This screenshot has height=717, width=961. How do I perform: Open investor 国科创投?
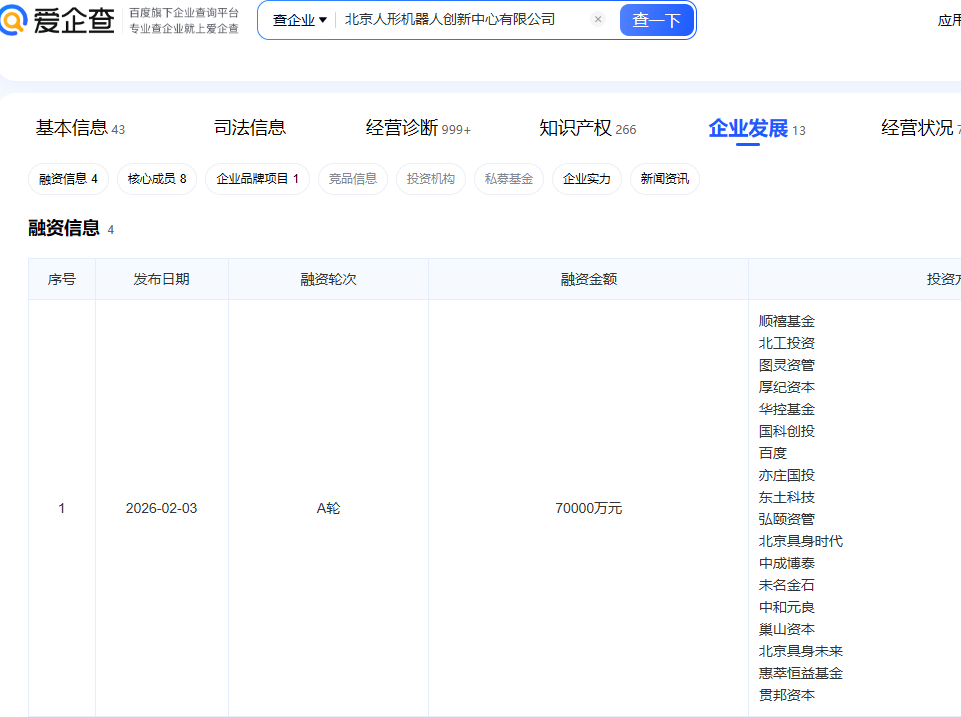[786, 431]
